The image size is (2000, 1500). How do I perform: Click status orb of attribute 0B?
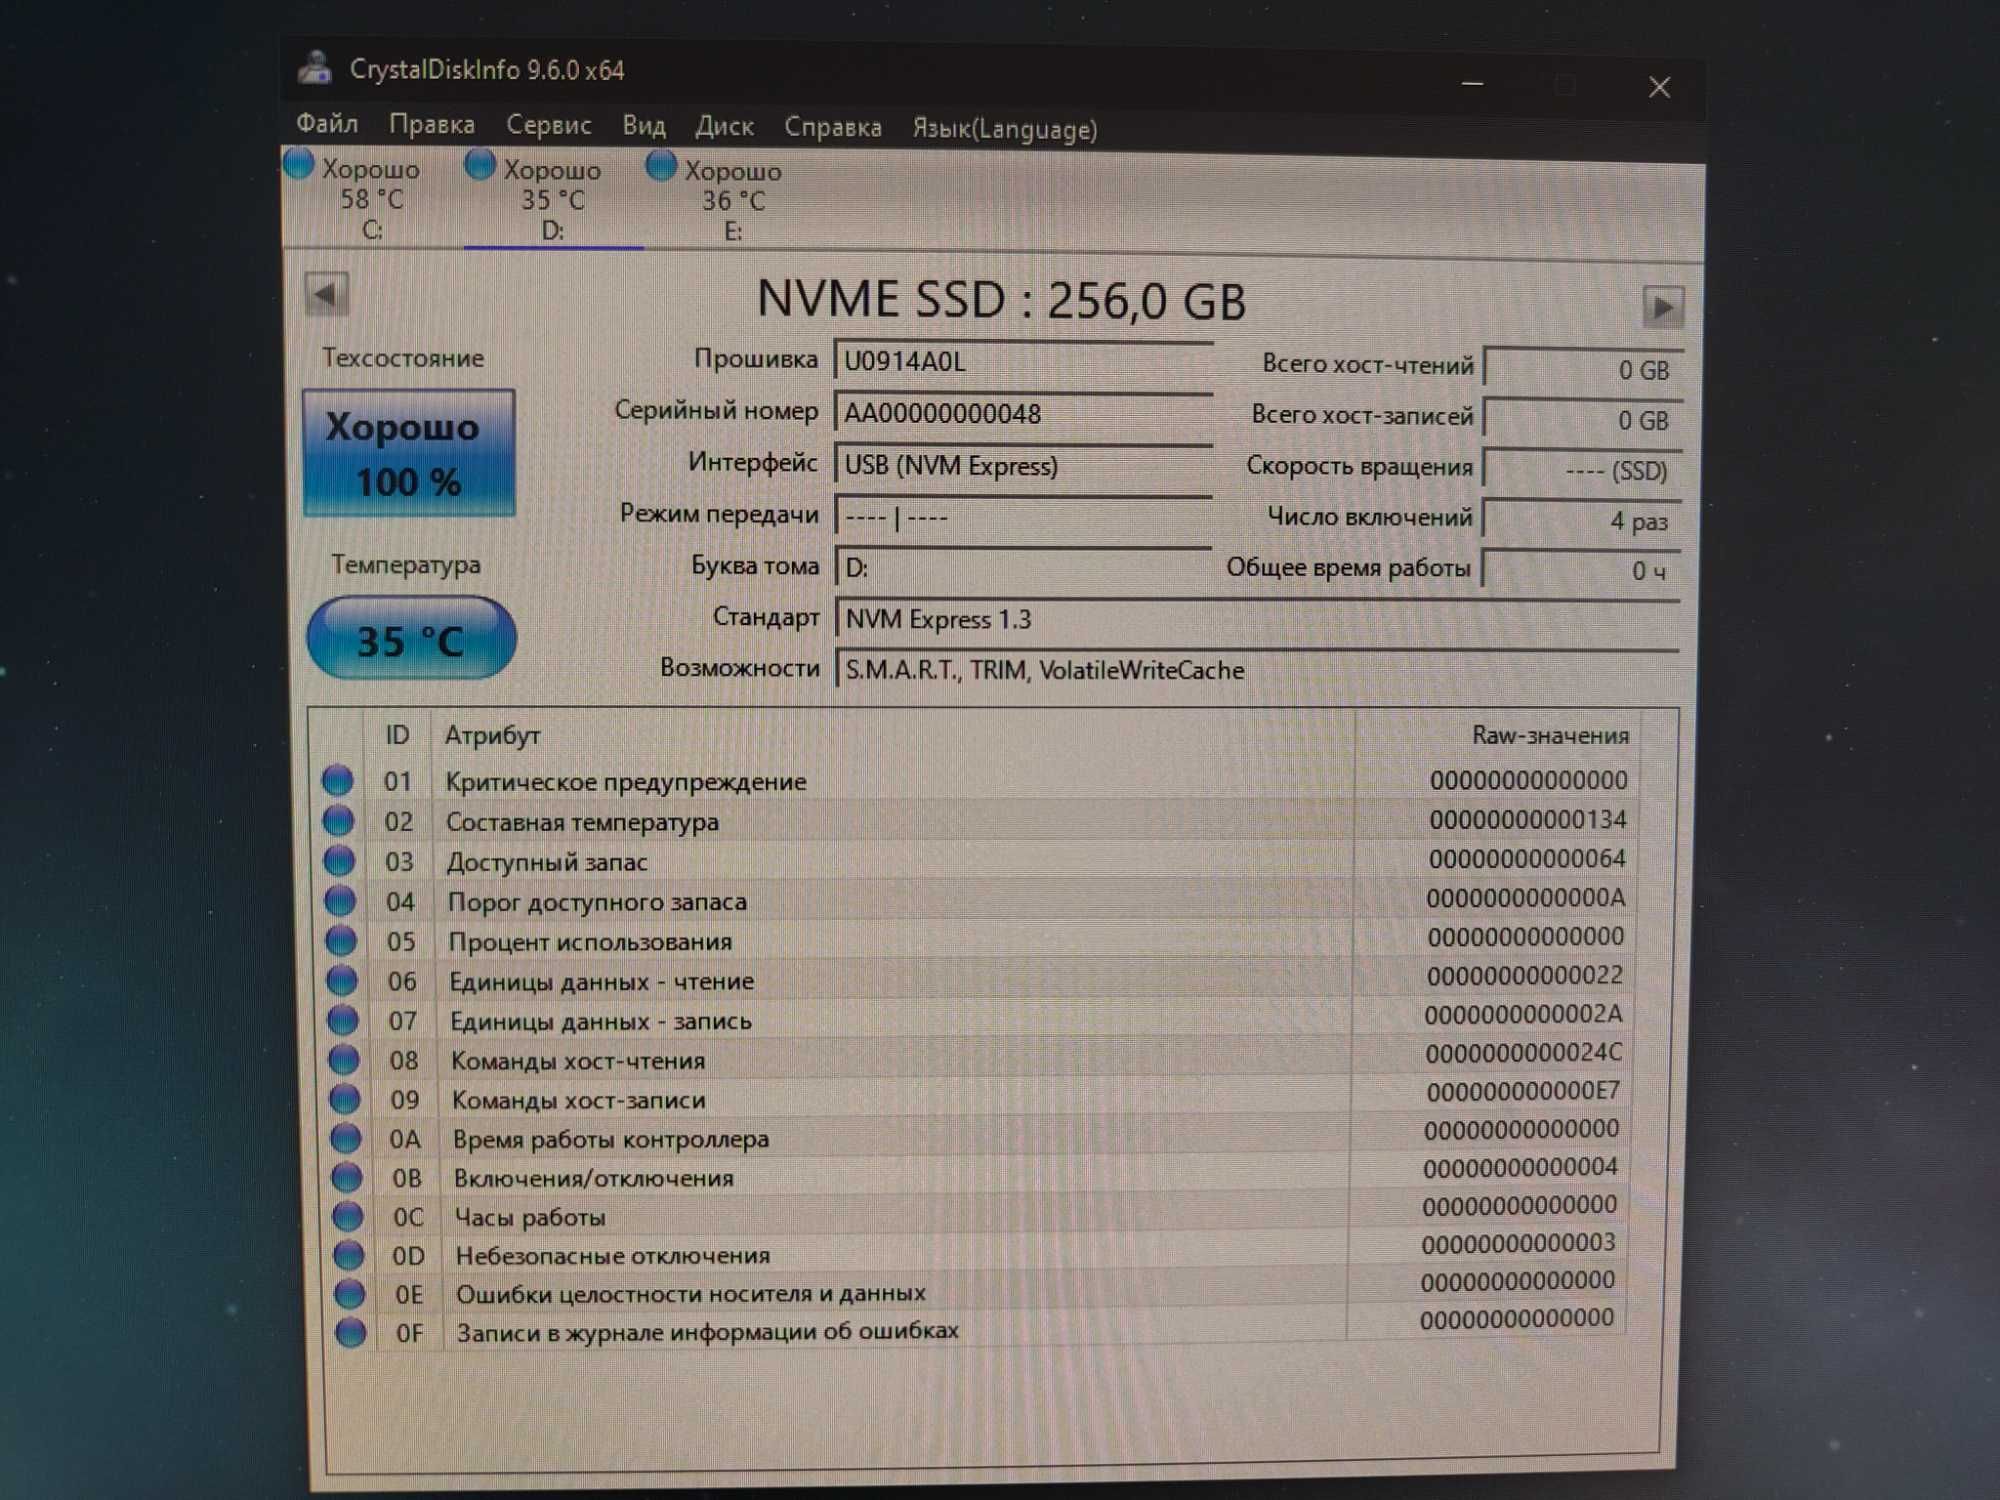pyautogui.click(x=347, y=1177)
